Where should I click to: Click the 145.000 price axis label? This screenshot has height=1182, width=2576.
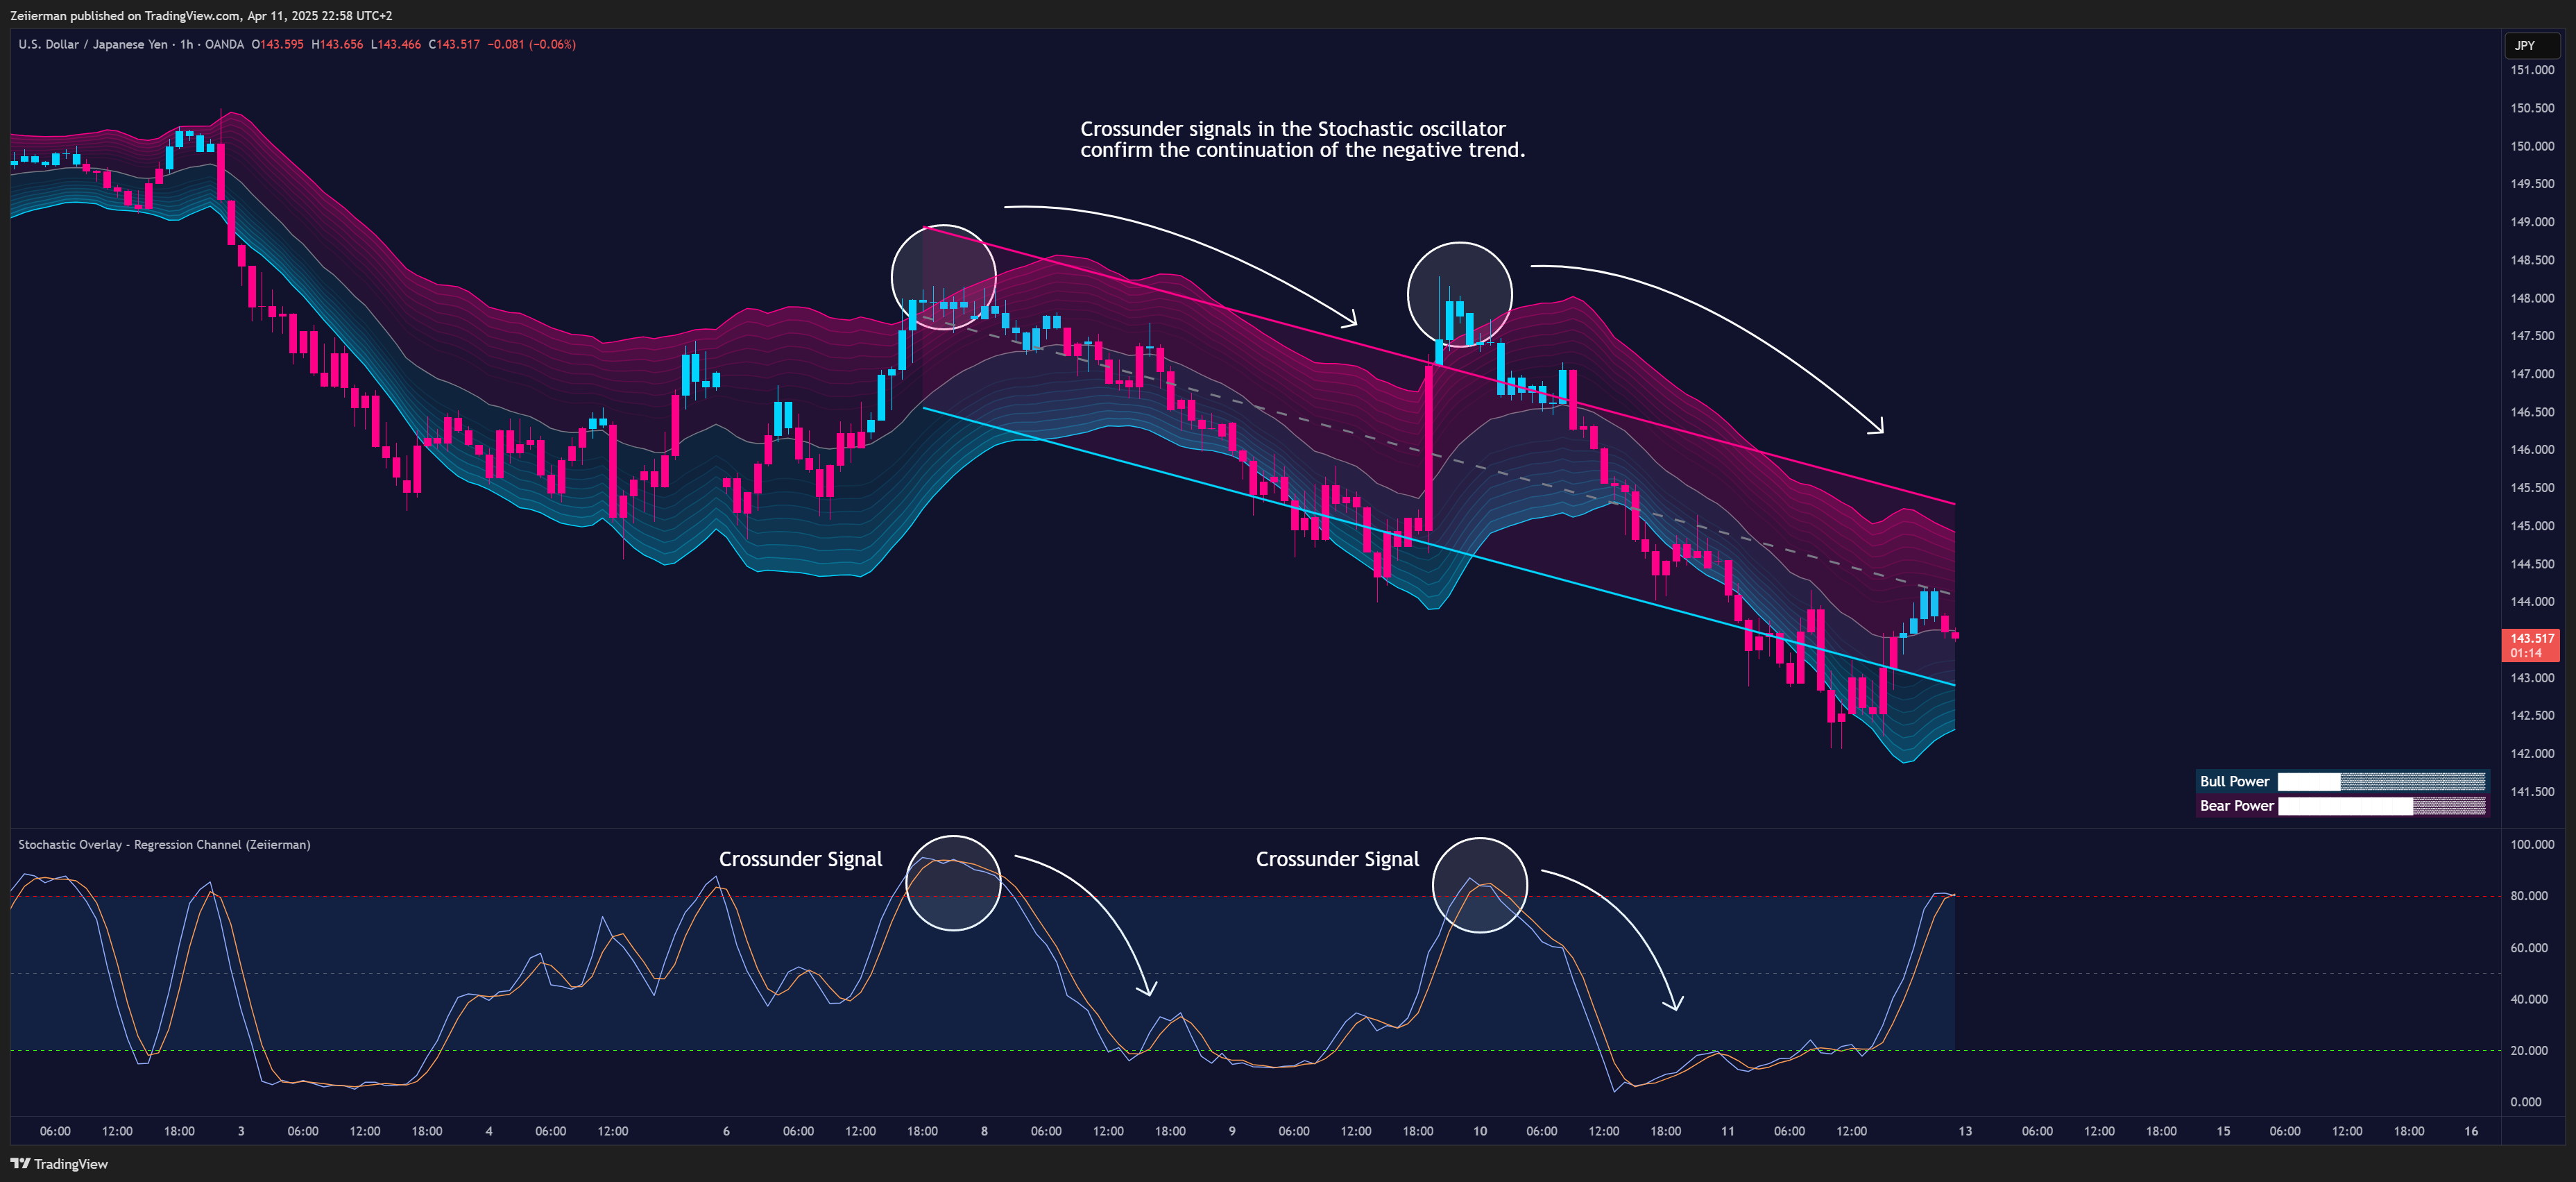point(2532,526)
